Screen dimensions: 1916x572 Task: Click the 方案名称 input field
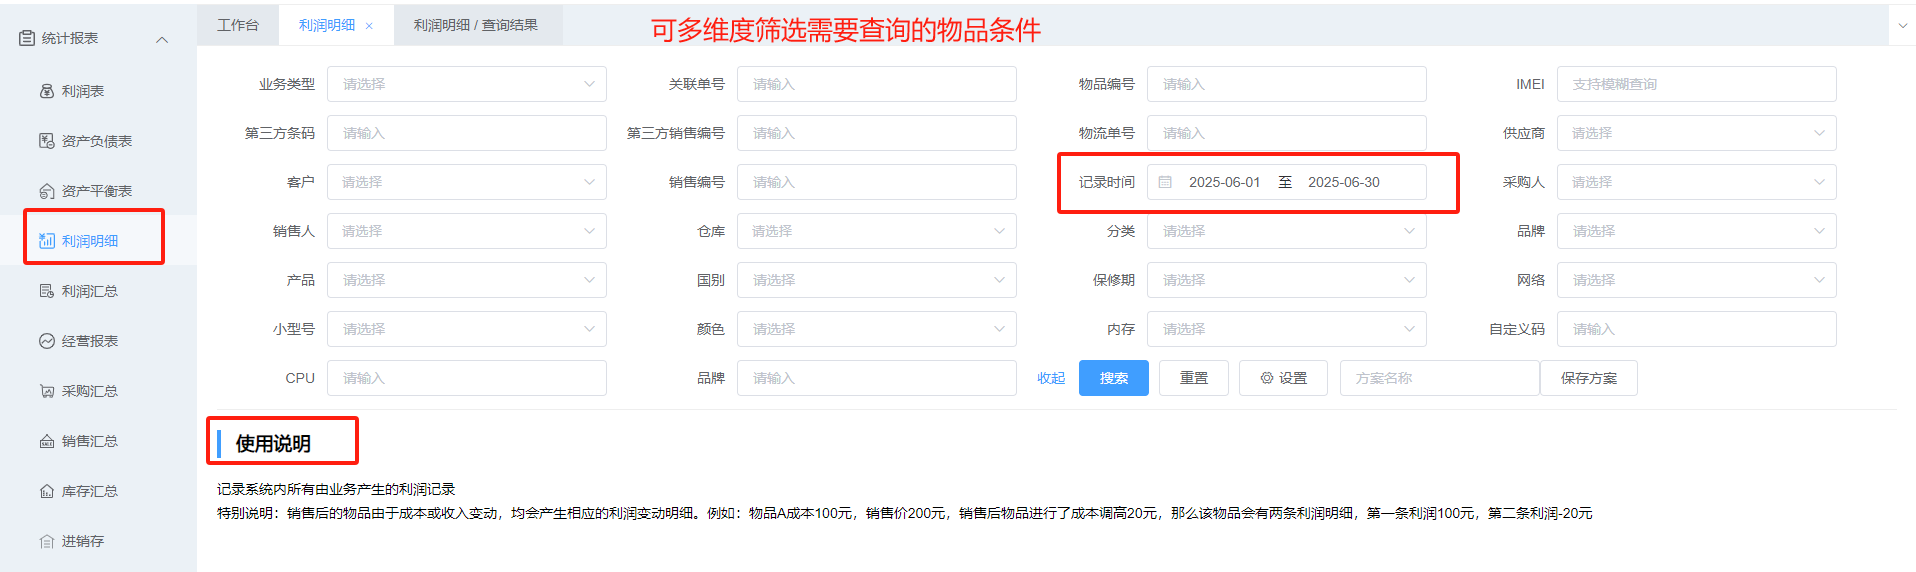coord(1440,378)
